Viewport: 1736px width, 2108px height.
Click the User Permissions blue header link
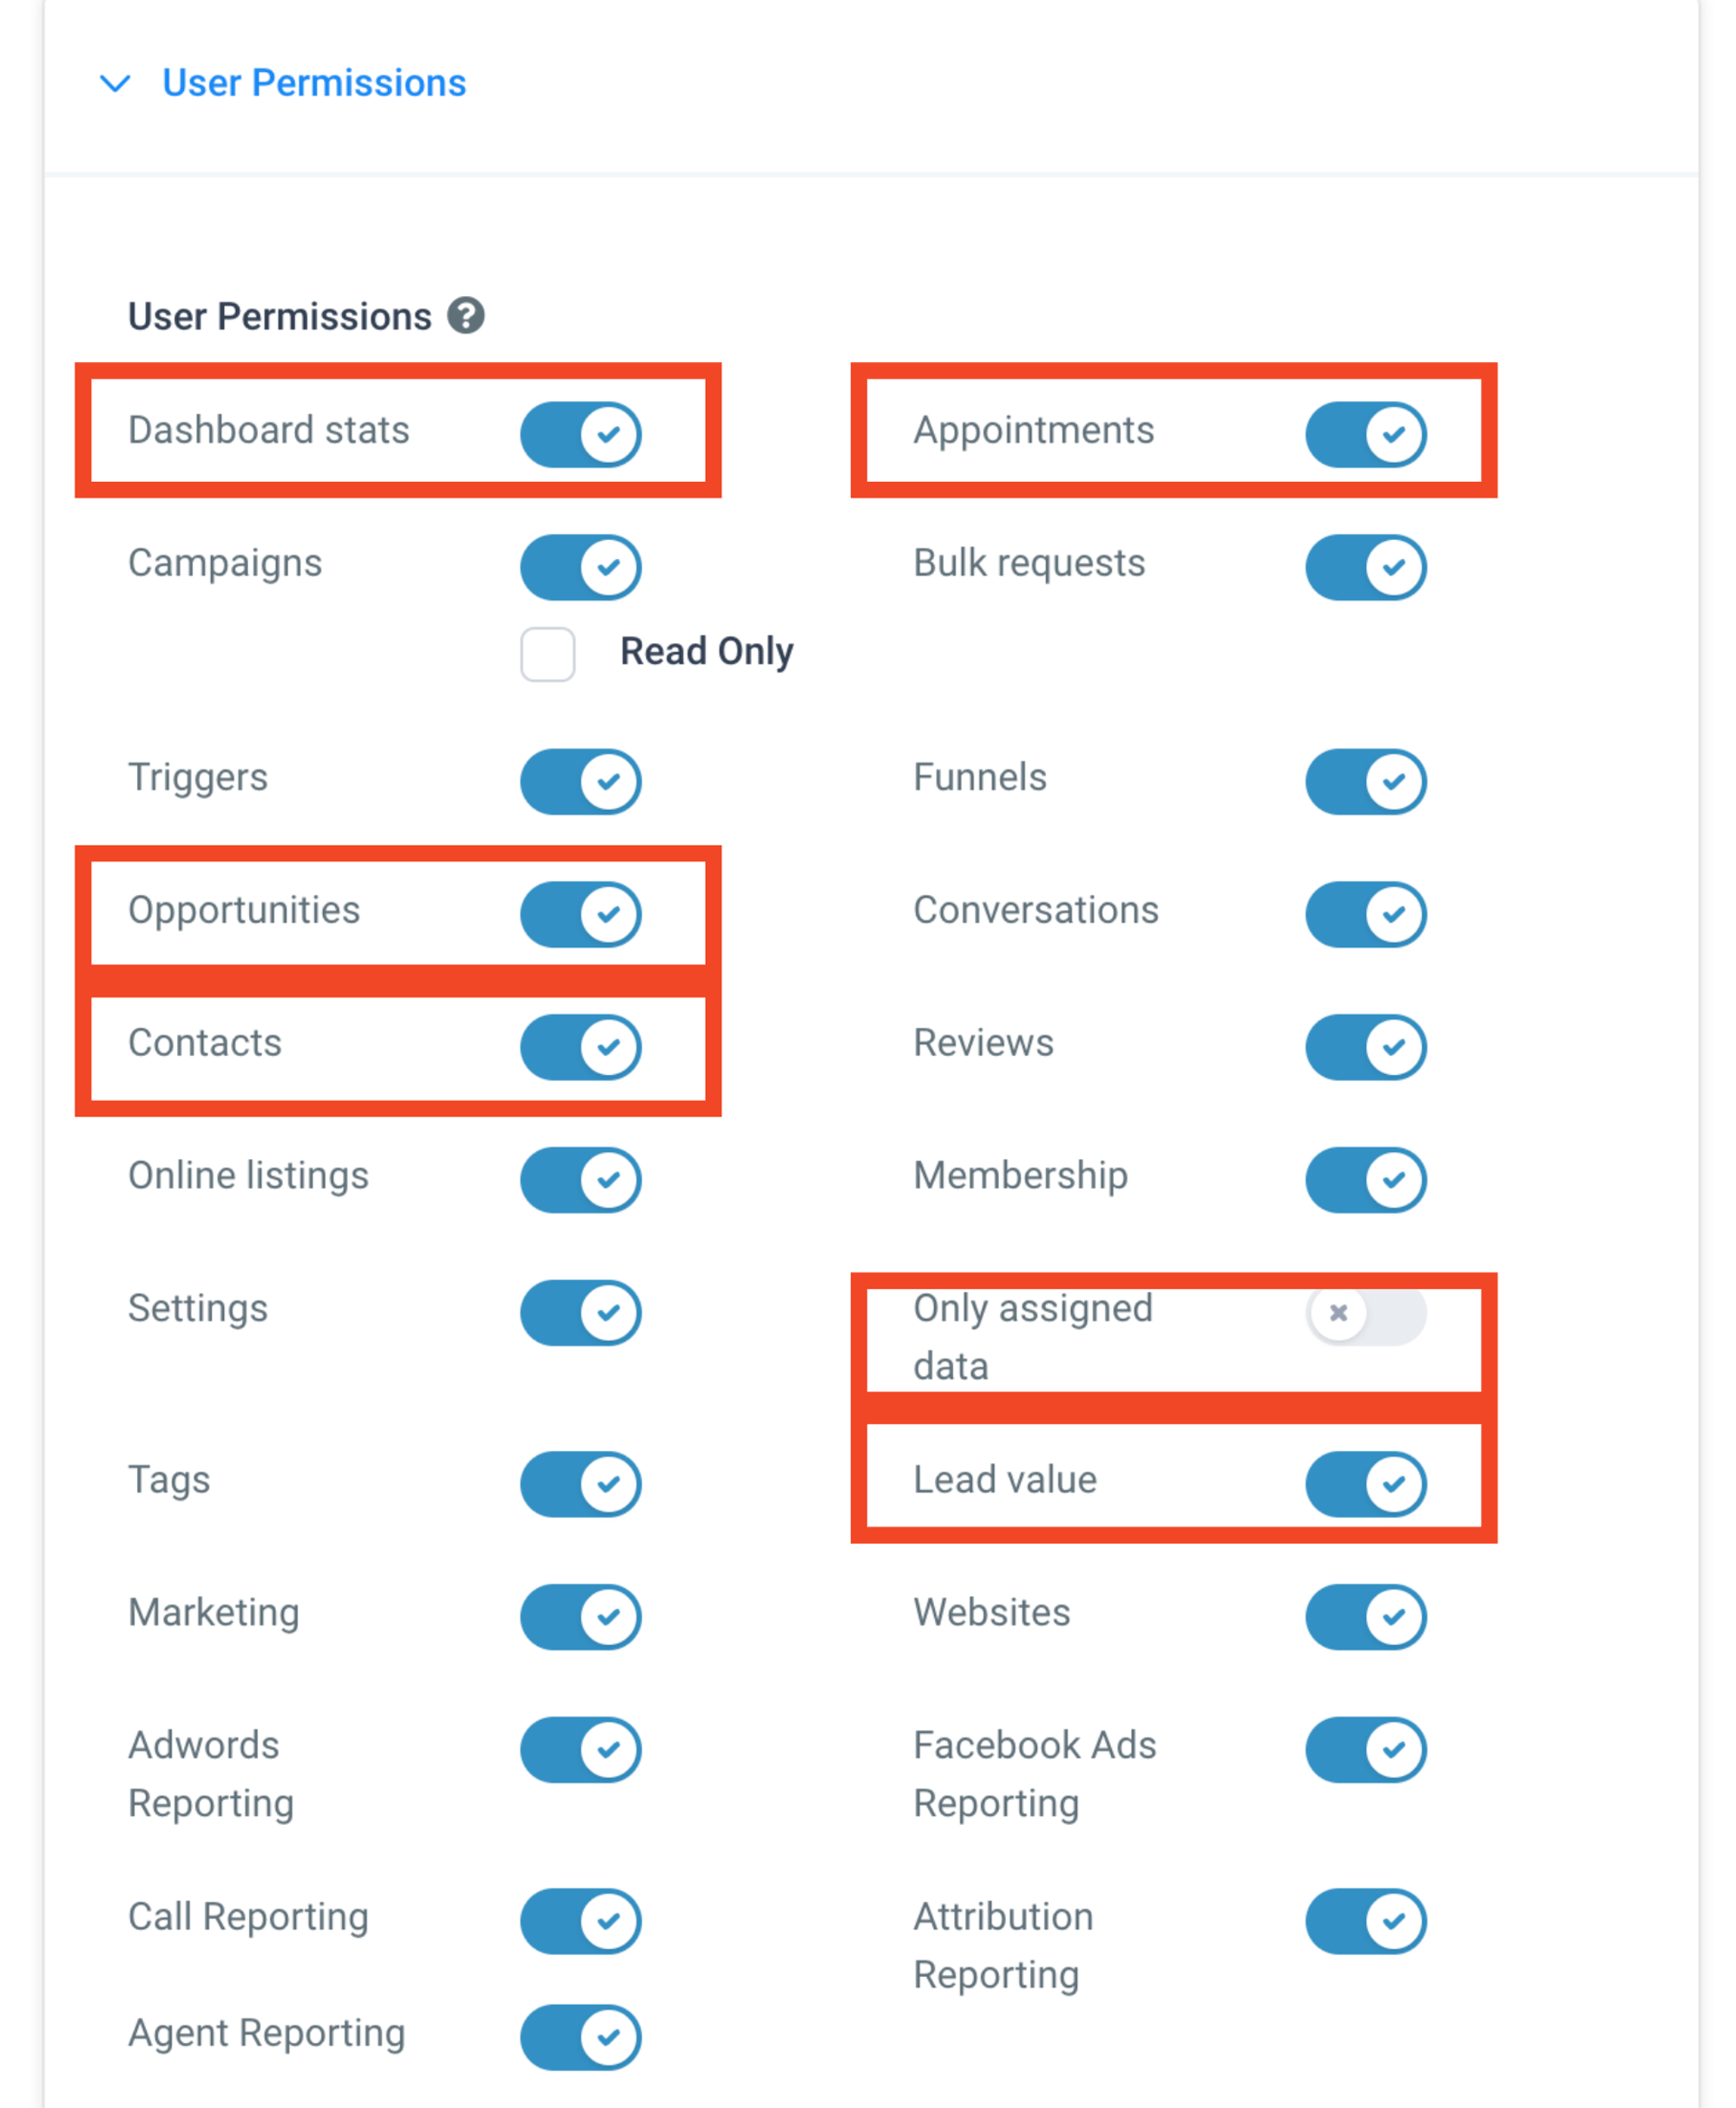314,83
